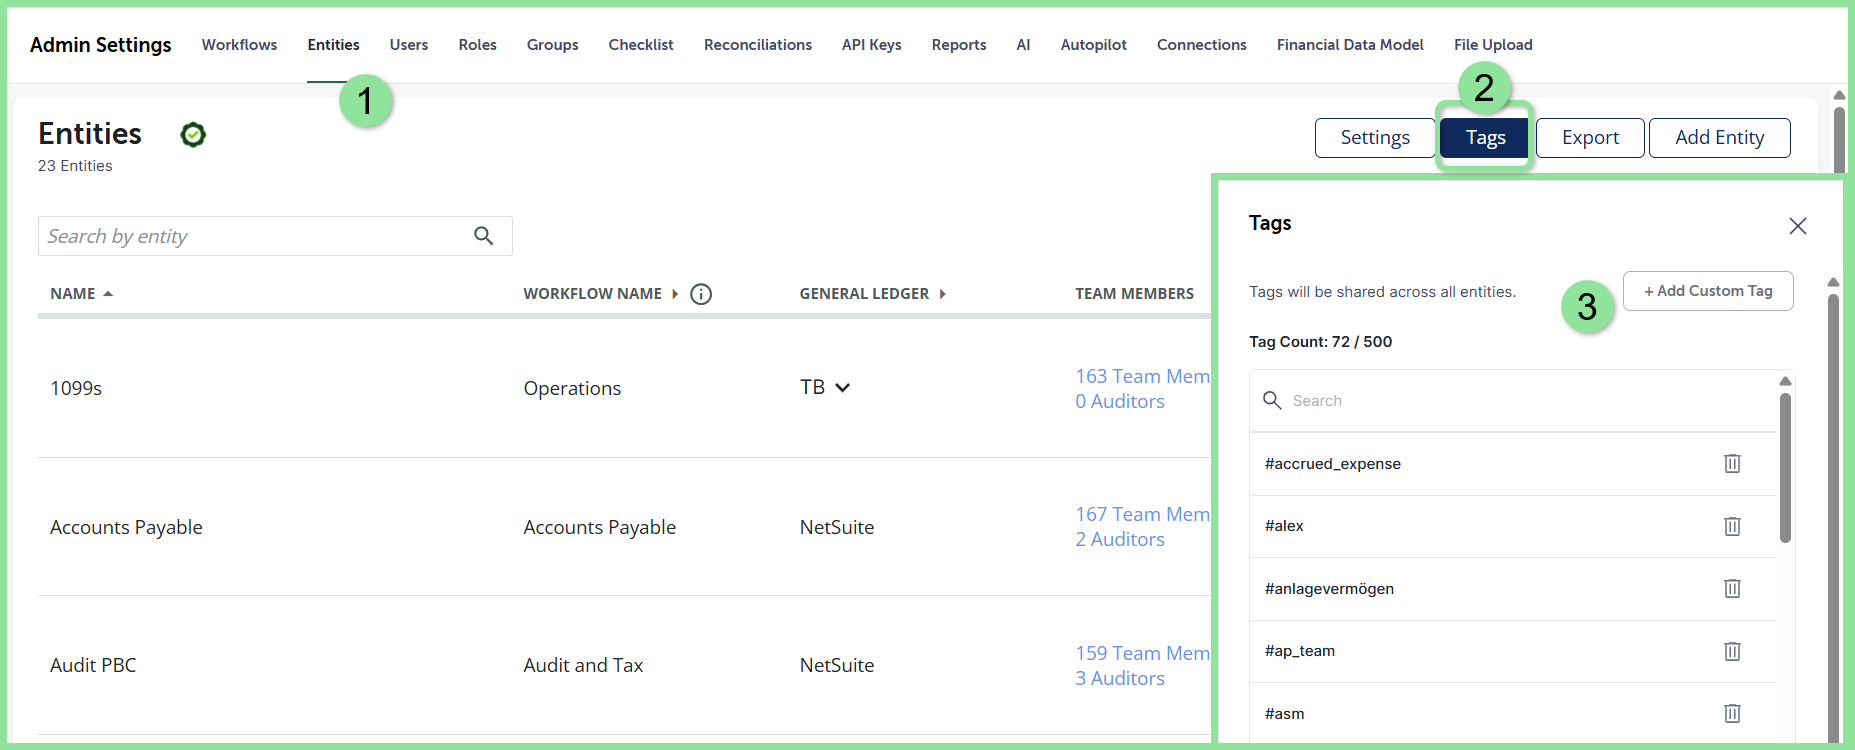This screenshot has height=750, width=1855.
Task: Click the Operations workflow cell
Action: click(x=572, y=388)
